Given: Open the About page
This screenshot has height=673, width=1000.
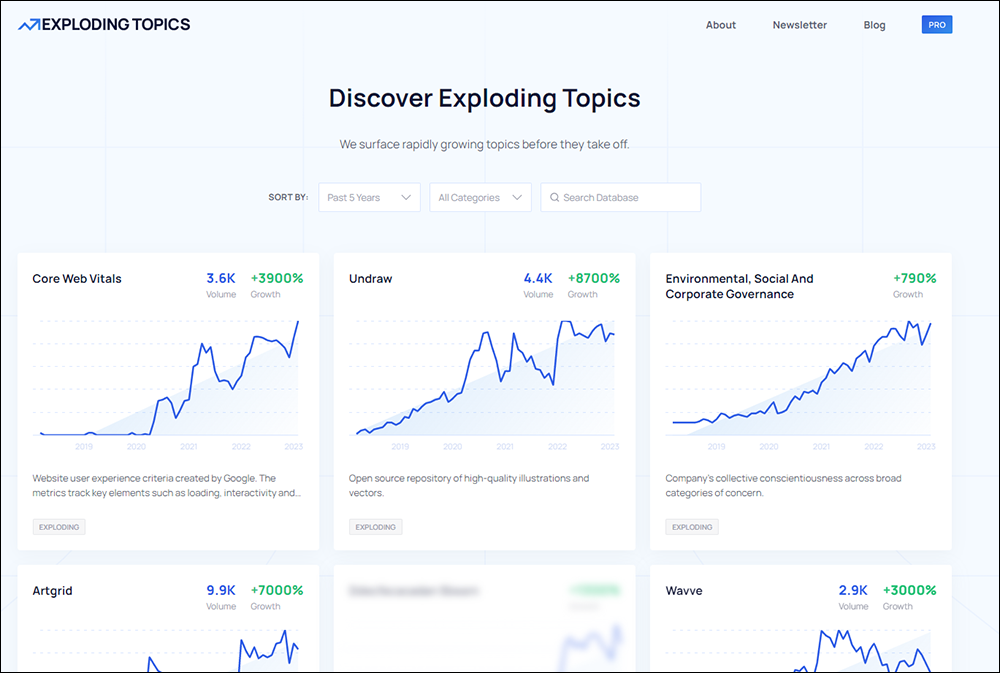Looking at the screenshot, I should (x=721, y=25).
